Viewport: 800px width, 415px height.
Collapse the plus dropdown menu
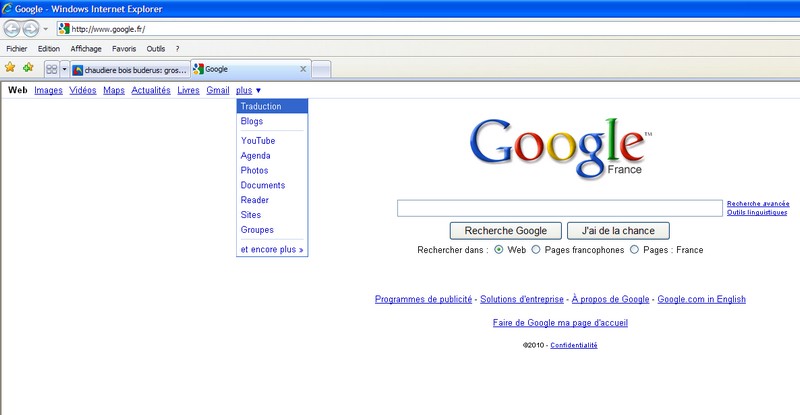pyautogui.click(x=248, y=90)
